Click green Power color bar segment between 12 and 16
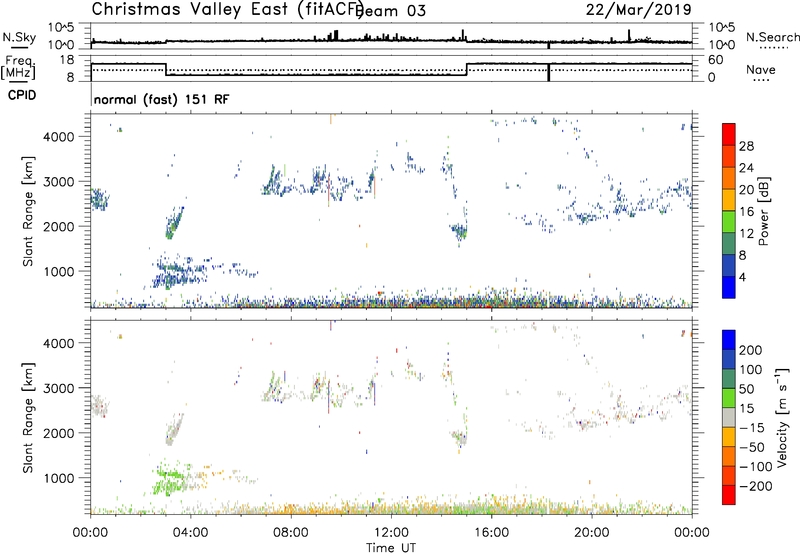 click(x=729, y=222)
